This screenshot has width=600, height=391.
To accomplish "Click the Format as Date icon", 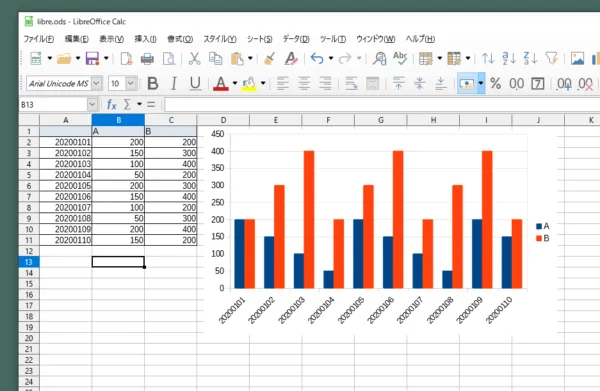I will (538, 83).
